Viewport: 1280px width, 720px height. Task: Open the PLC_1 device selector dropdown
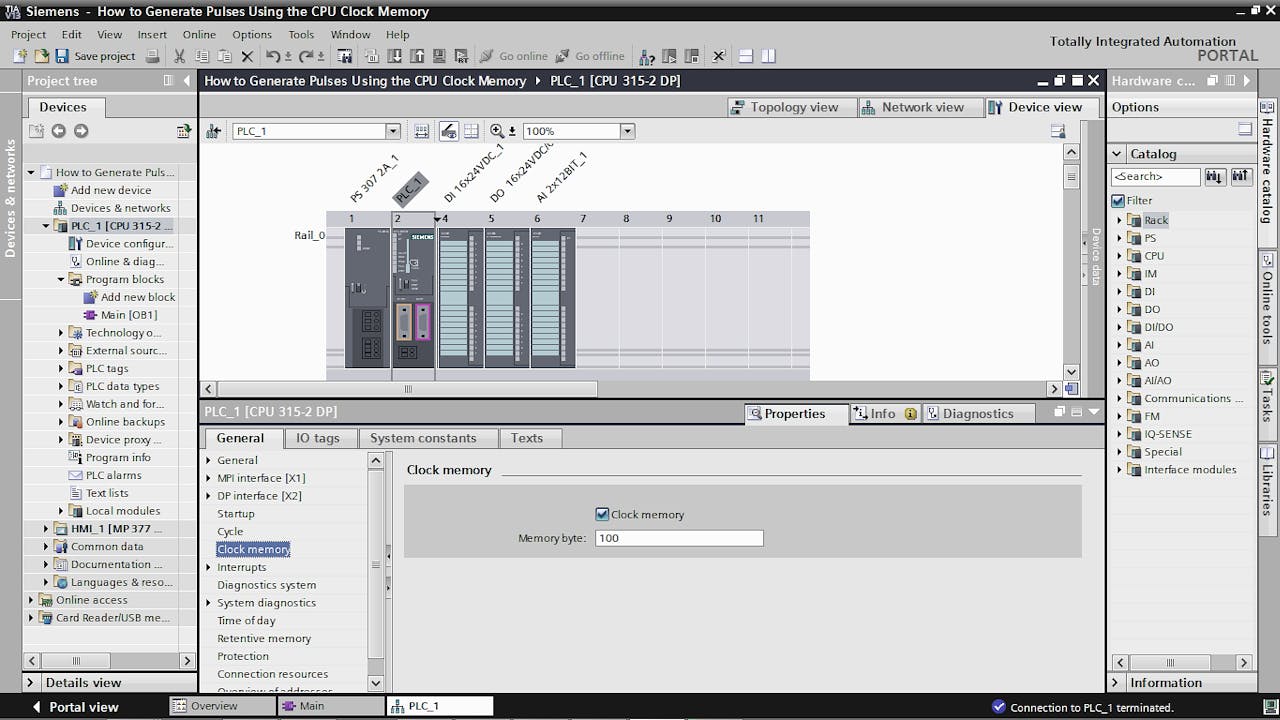pyautogui.click(x=392, y=131)
